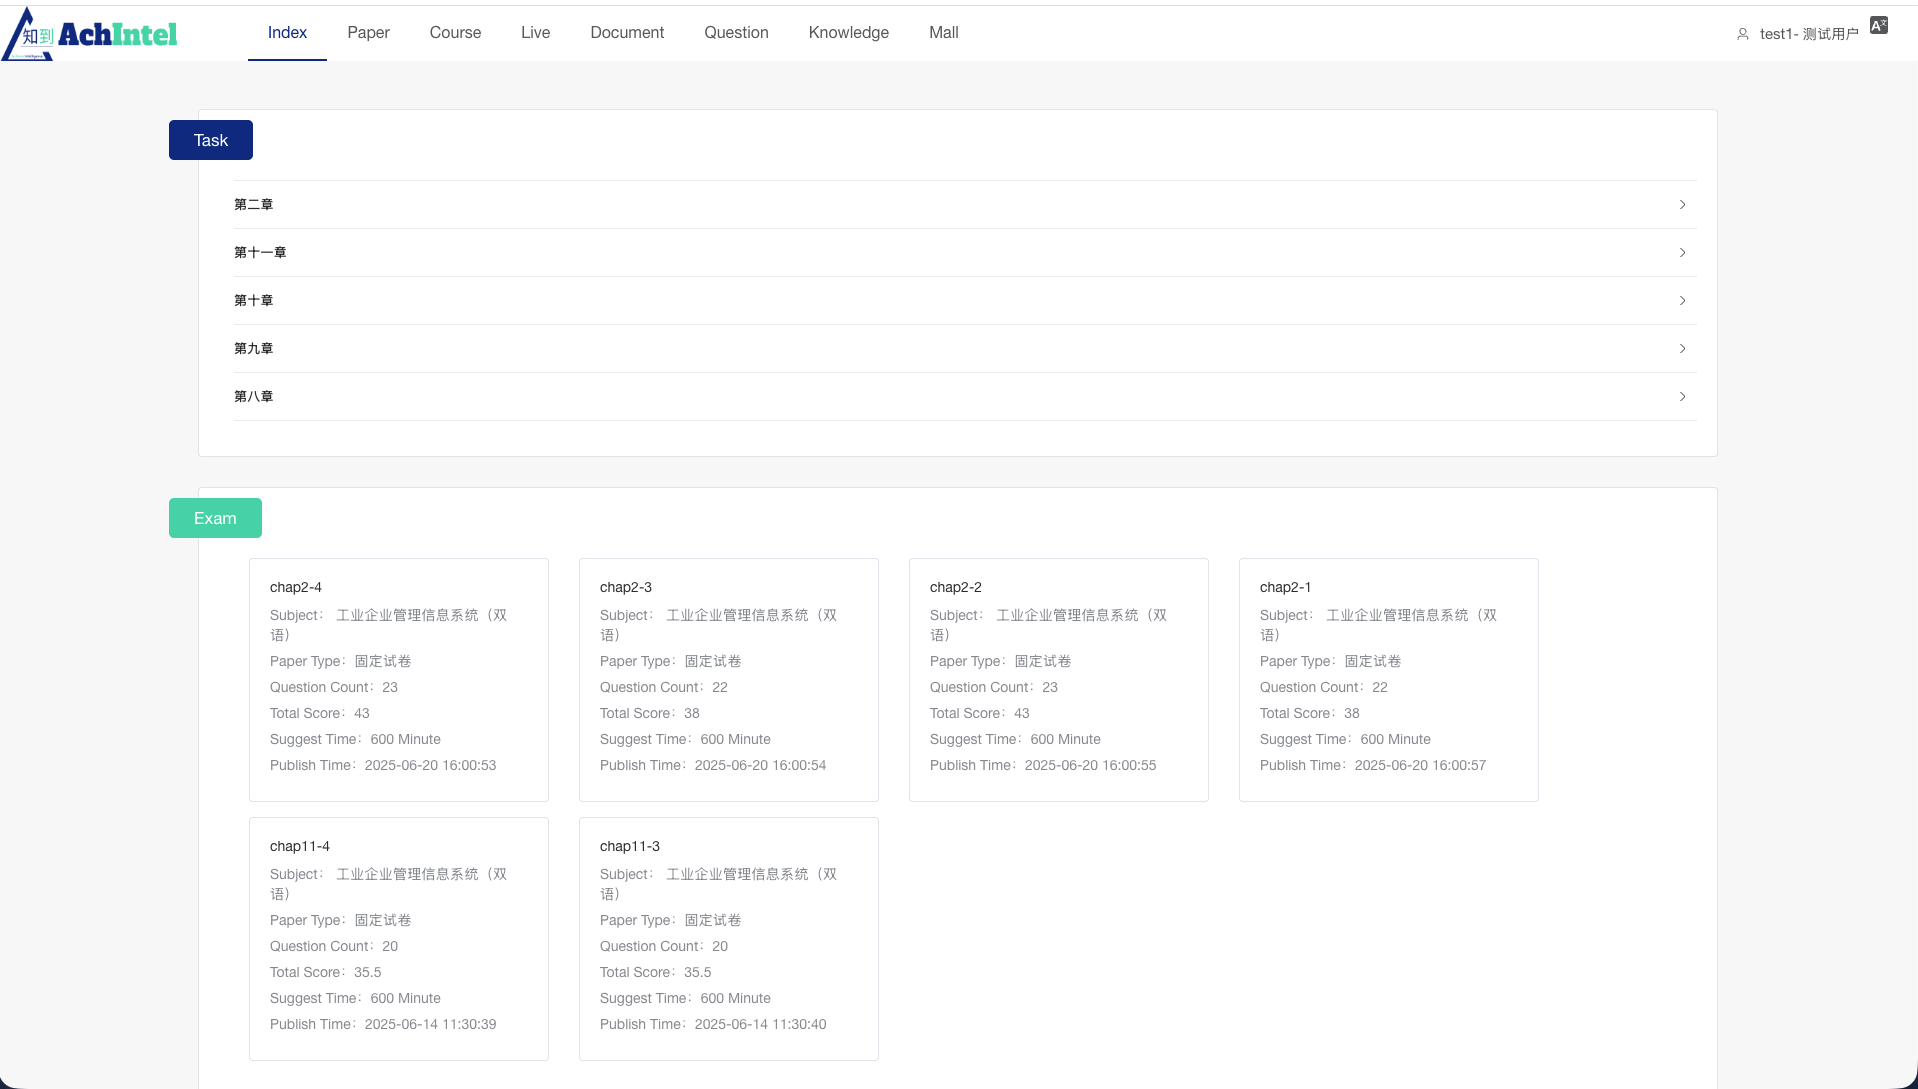1918x1089 pixels.
Task: Click the Task section label
Action: pyautogui.click(x=210, y=140)
